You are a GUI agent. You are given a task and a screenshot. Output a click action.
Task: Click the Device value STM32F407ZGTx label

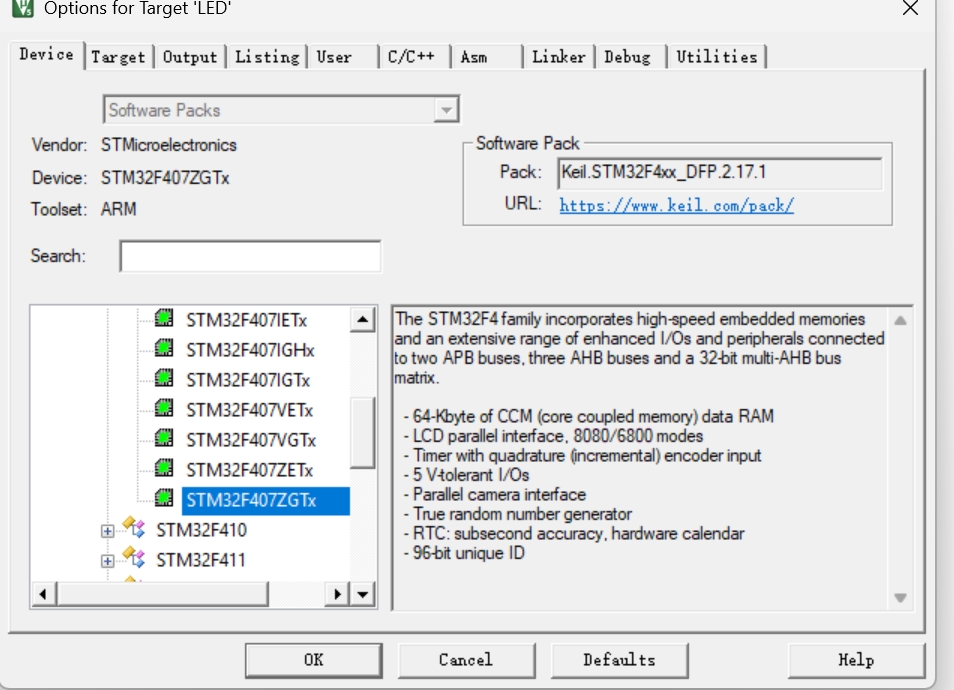coord(165,178)
